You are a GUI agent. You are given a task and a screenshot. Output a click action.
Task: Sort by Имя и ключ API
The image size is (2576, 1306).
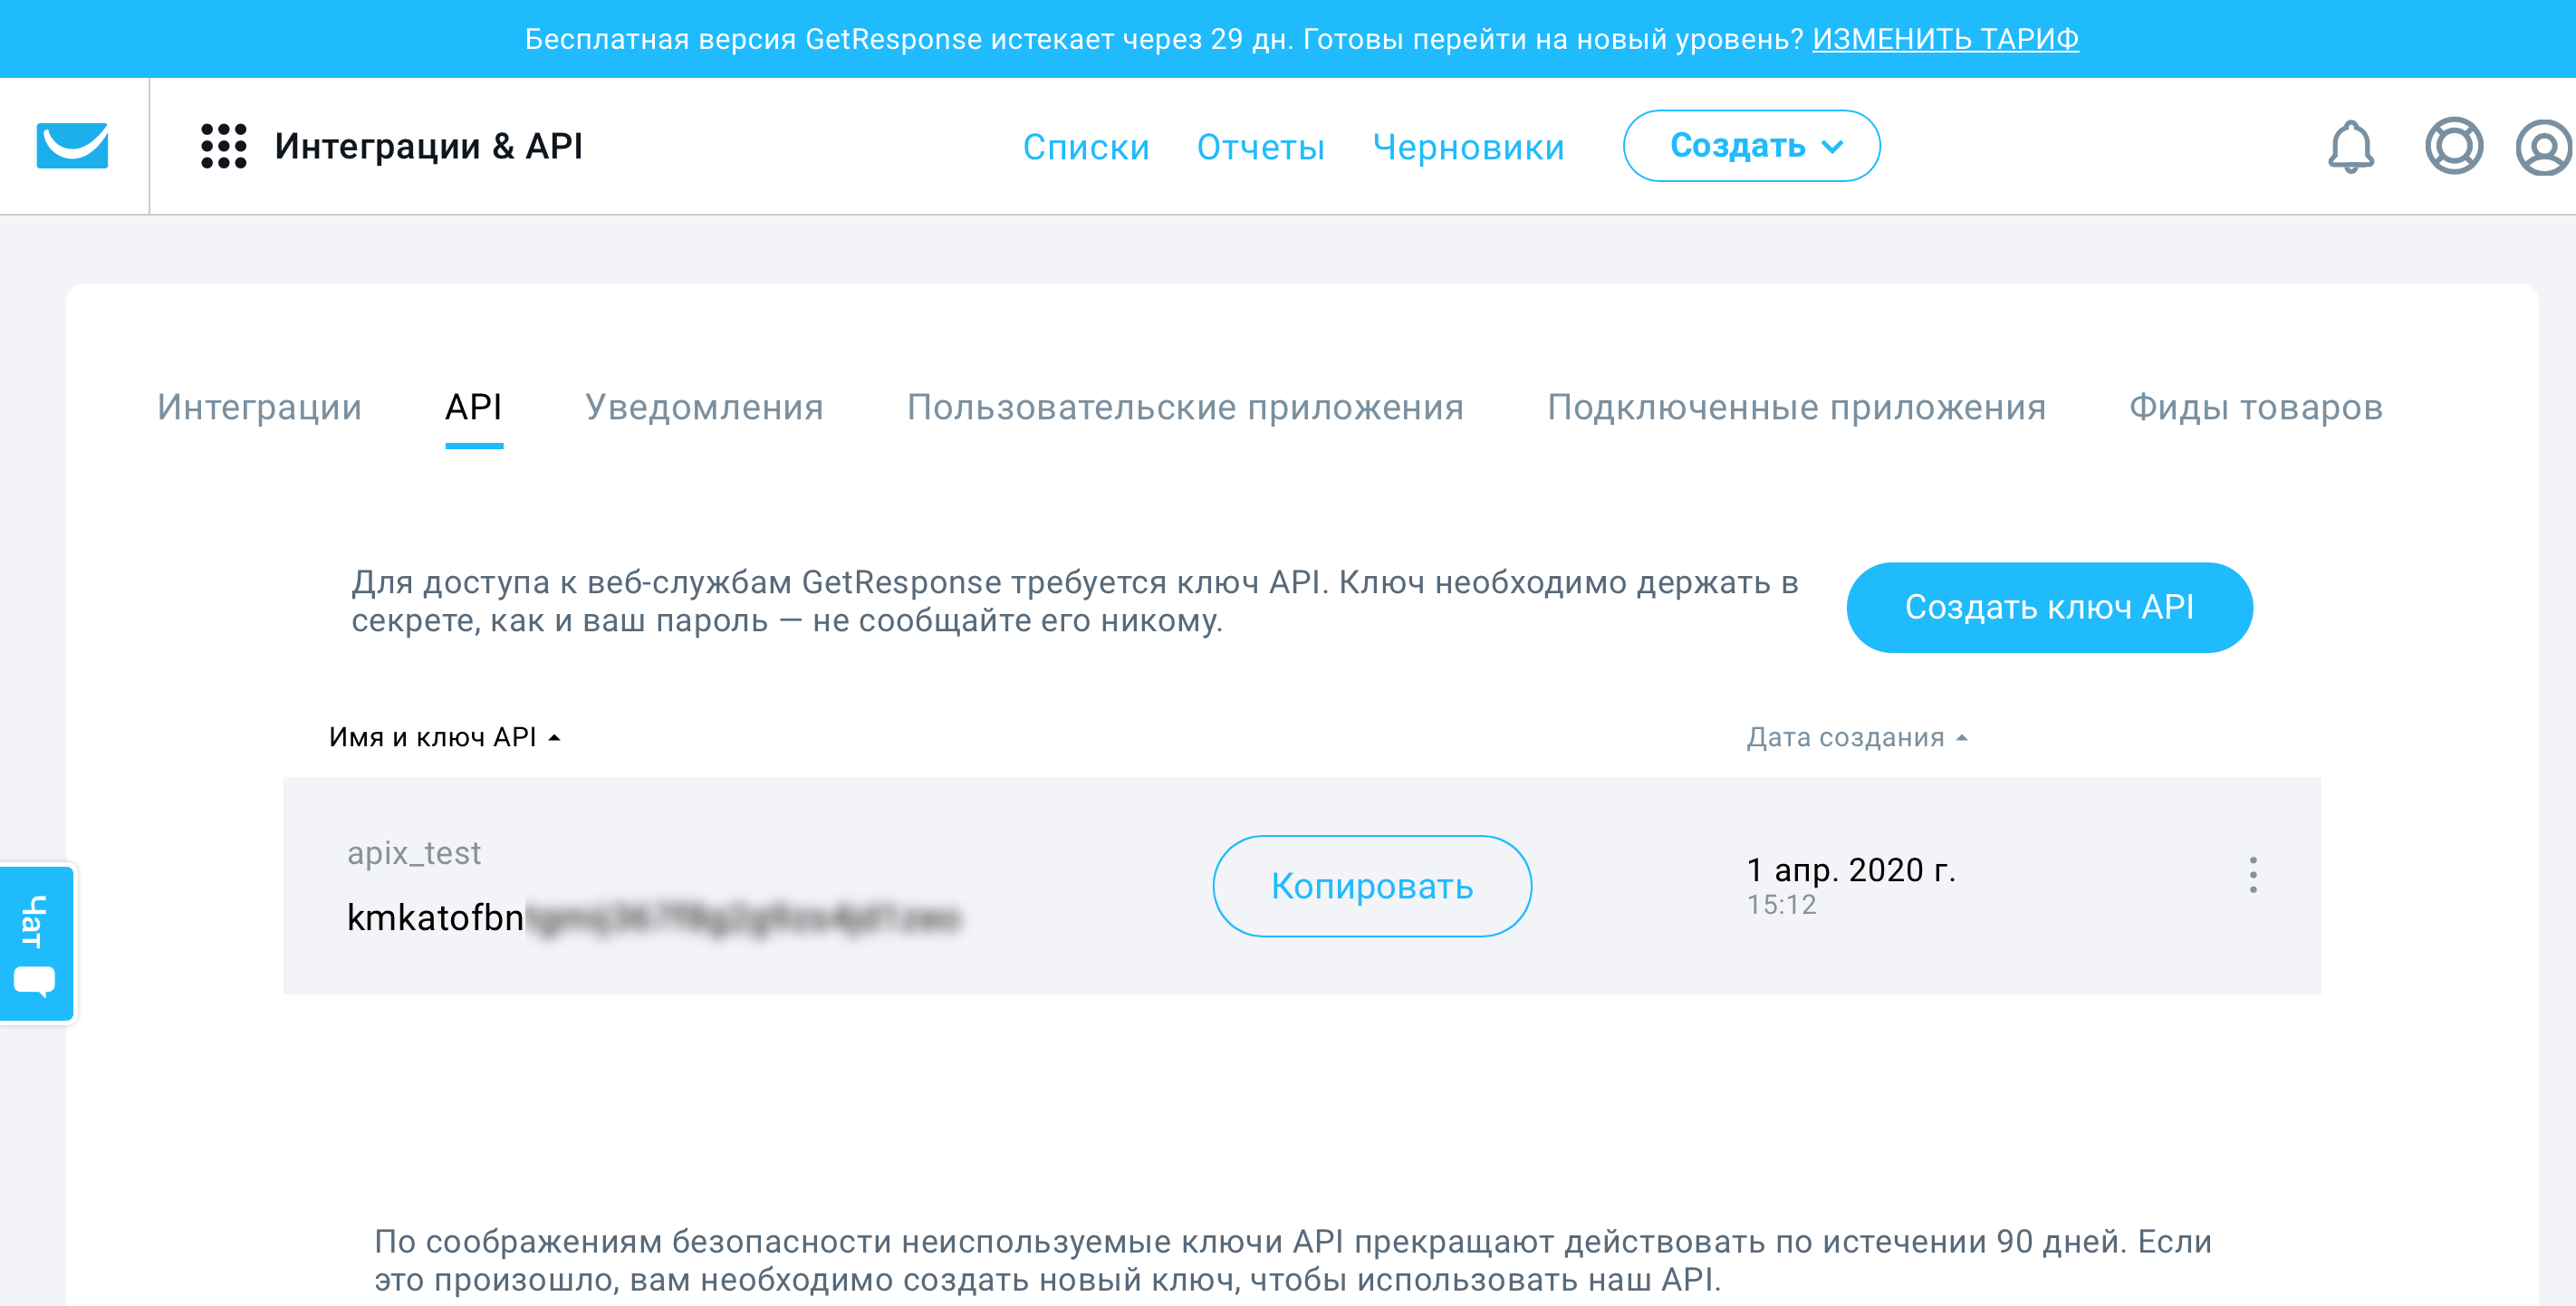click(444, 737)
